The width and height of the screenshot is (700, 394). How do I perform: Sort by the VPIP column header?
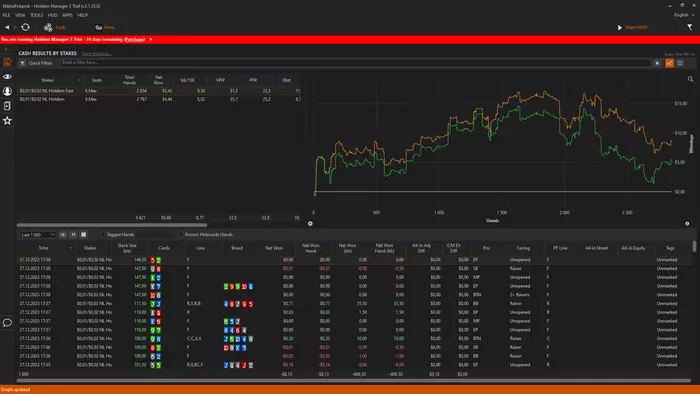(x=220, y=80)
